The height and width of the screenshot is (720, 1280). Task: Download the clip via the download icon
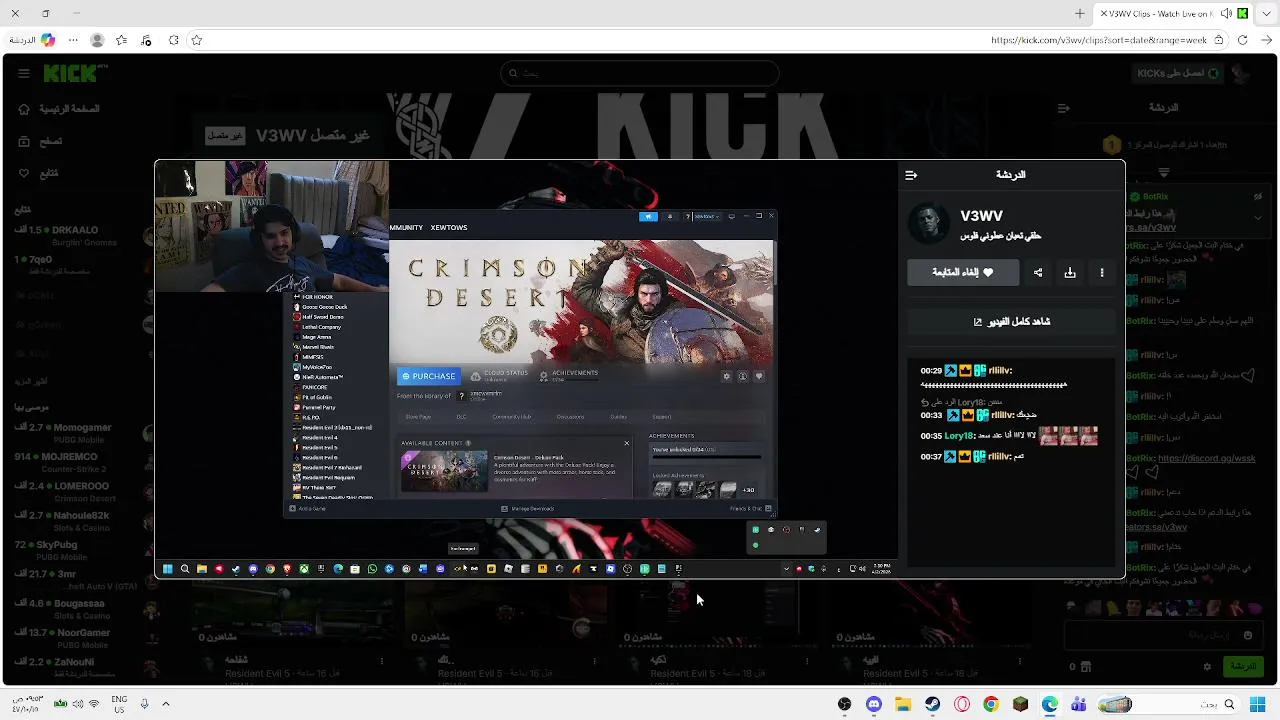[1070, 273]
